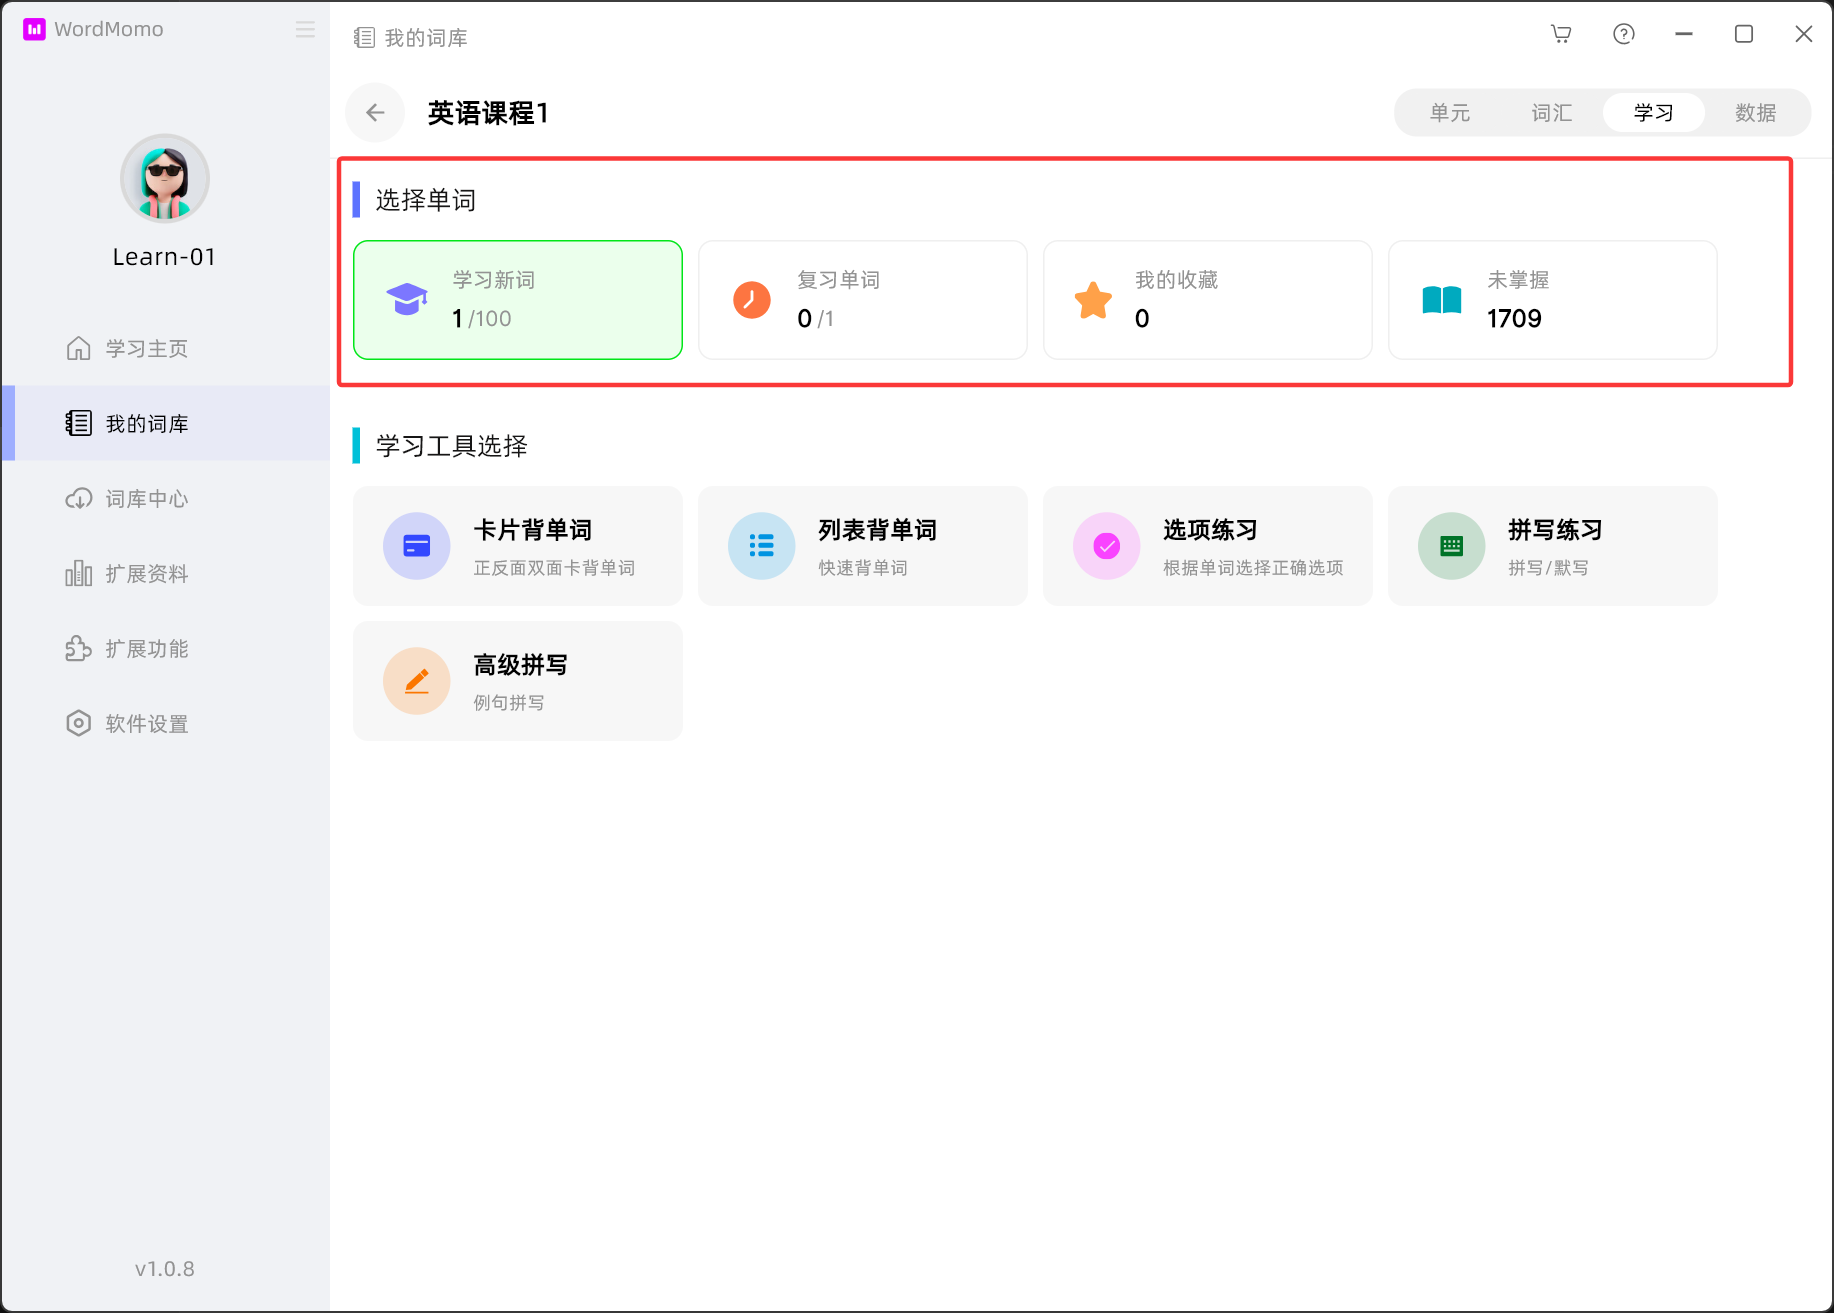Open 高级拼写 advanced spelling tool
The width and height of the screenshot is (1834, 1313).
pos(518,681)
